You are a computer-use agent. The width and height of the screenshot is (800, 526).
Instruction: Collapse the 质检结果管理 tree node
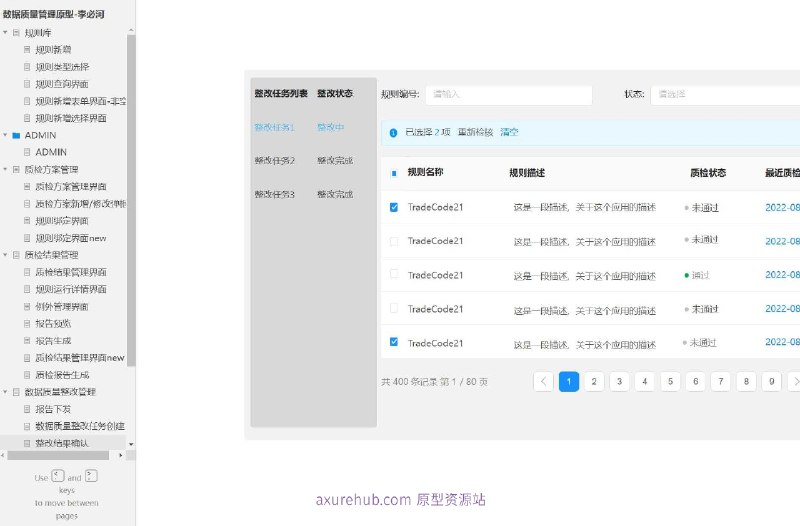[5, 255]
